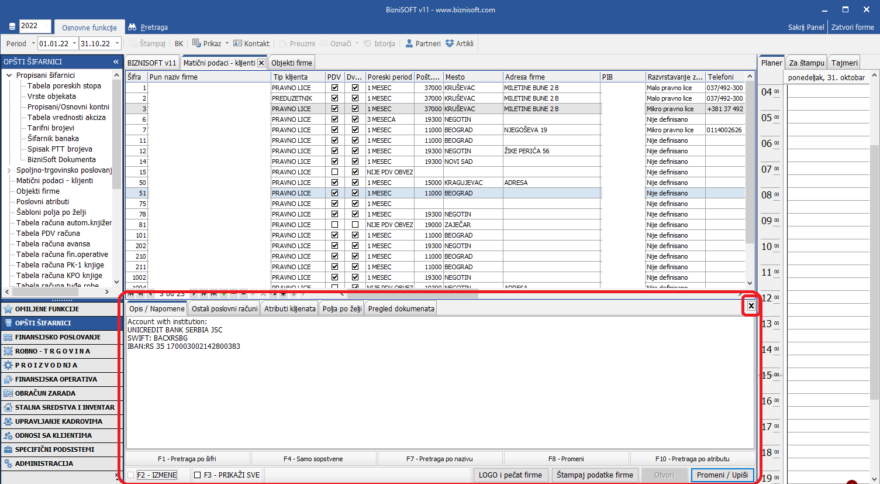The width and height of the screenshot is (880, 484).
Task: Check the F3 - PRIKAŽI SVE box
Action: pyautogui.click(x=198, y=474)
